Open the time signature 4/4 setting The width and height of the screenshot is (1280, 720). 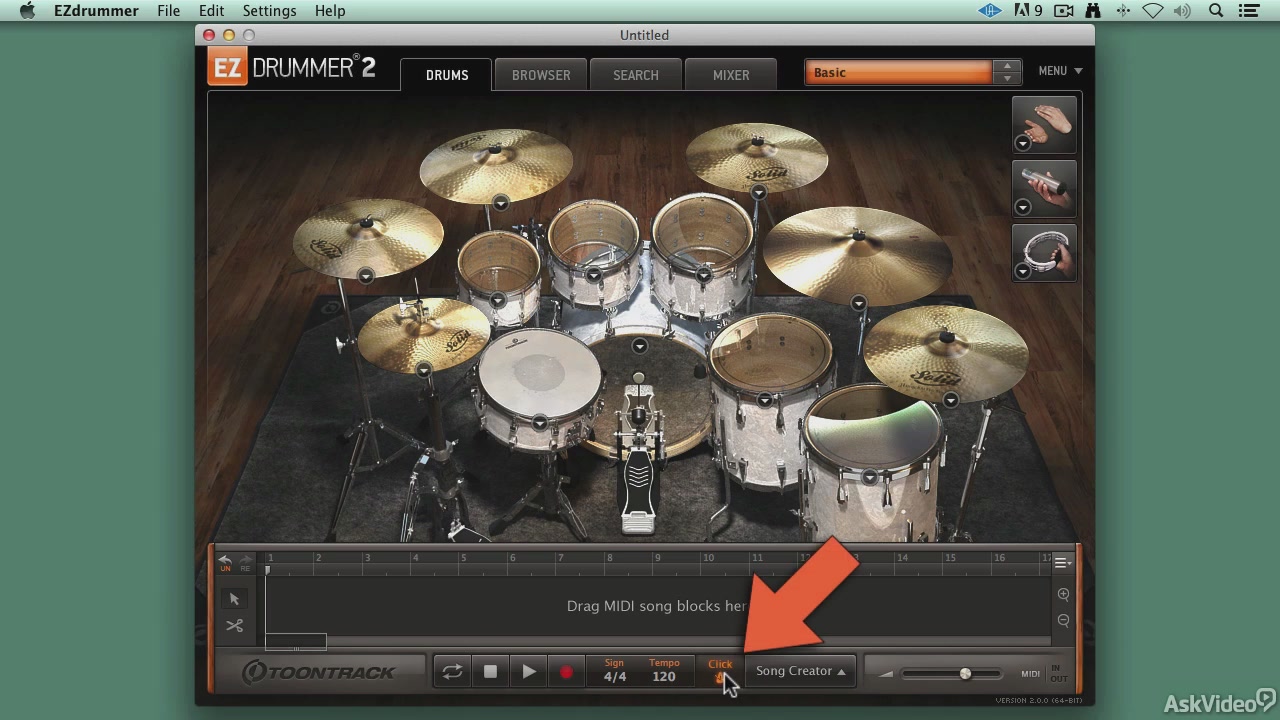(x=614, y=671)
